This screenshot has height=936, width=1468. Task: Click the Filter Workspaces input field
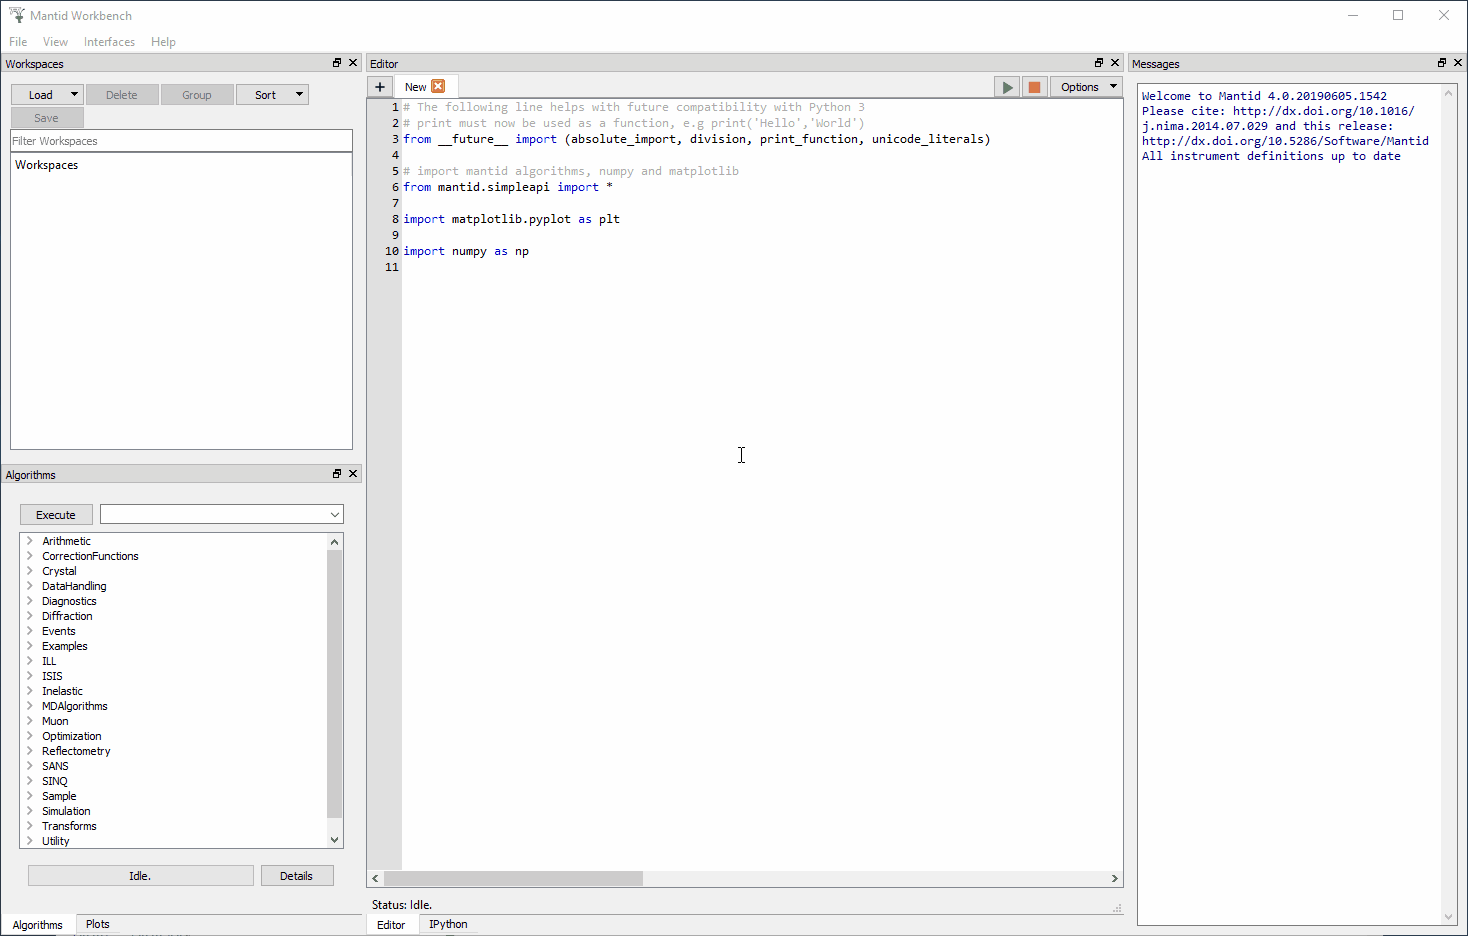pyautogui.click(x=181, y=141)
